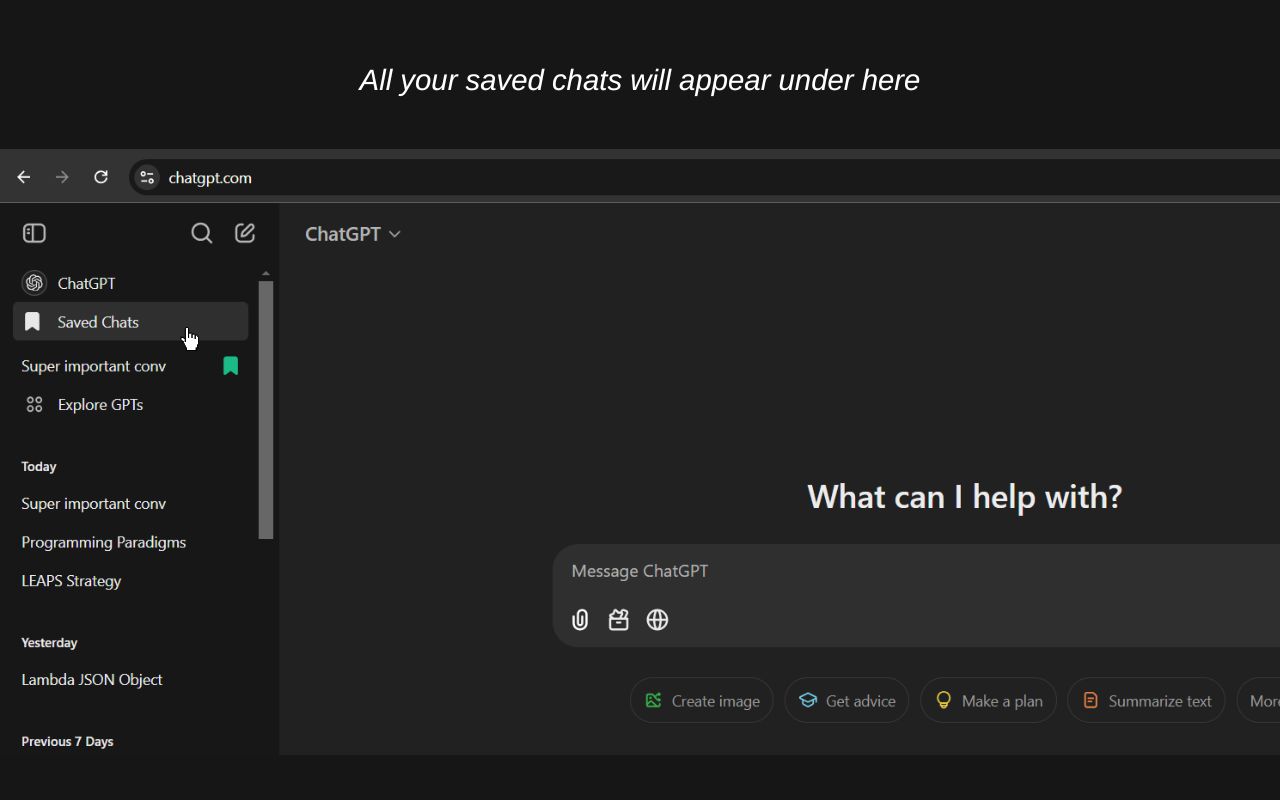Screen dimensions: 1280x800
Task: Start a new chat with the compose icon
Action: coord(244,232)
